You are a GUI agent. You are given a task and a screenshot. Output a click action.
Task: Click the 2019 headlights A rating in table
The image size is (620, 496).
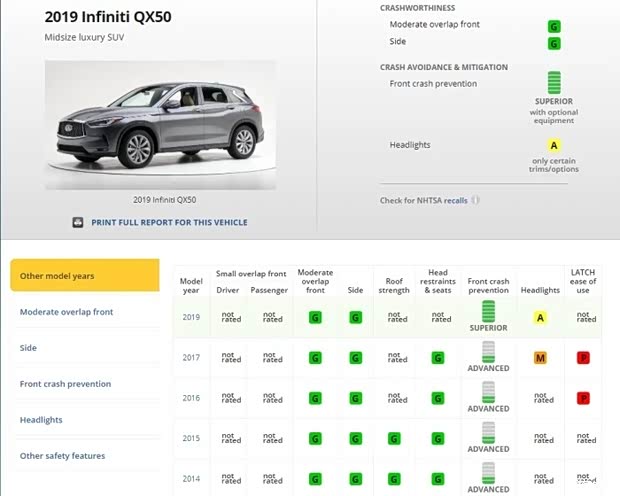540,317
